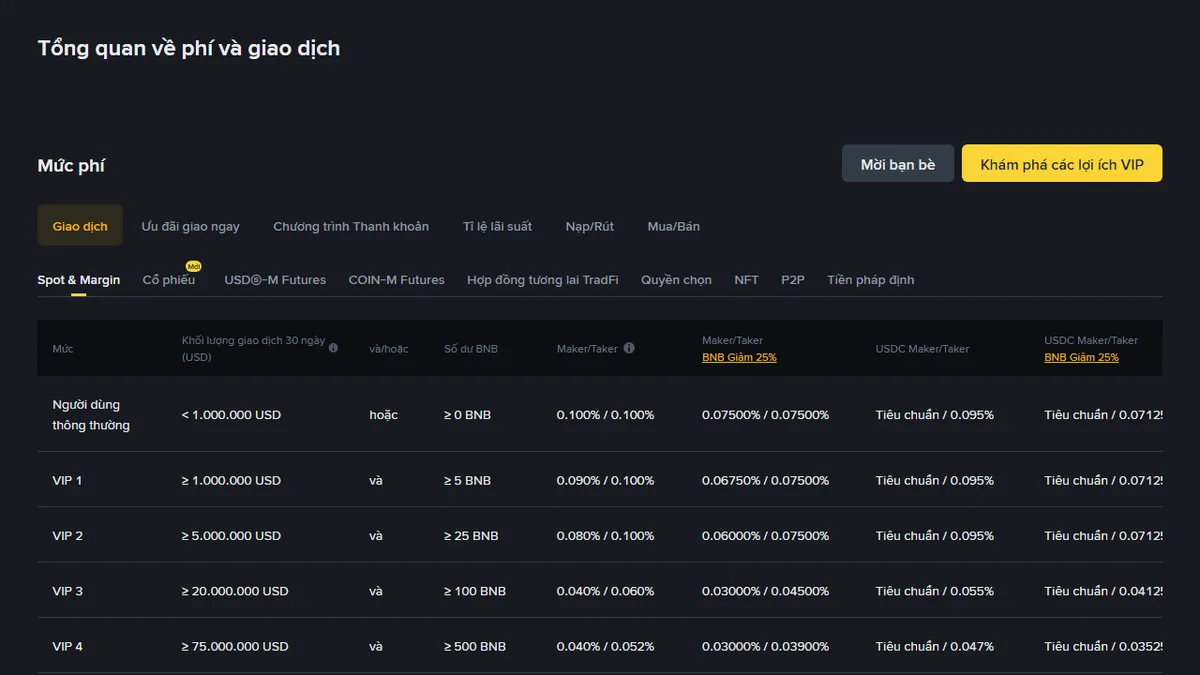
Task: Click info icon next to Khối lượng giao dịch 30 ngày
Action: (333, 348)
